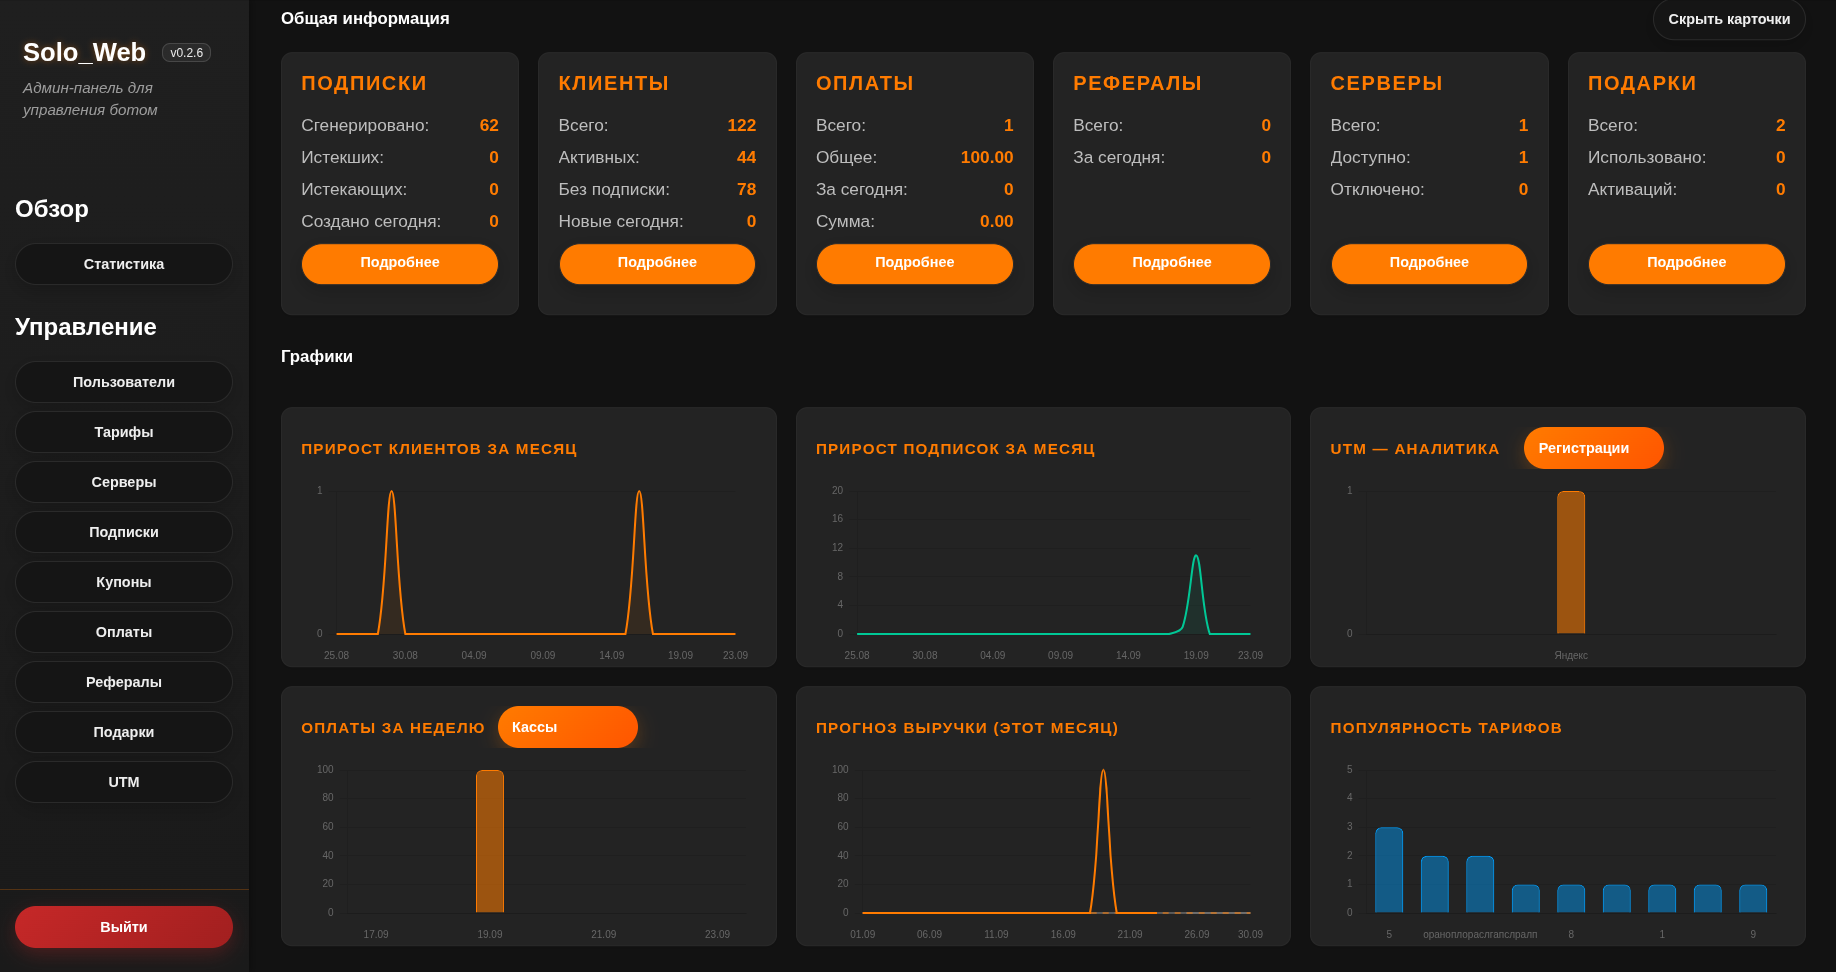This screenshot has height=972, width=1836.
Task: Click Подробнее on the Клиенты card
Action: pos(657,263)
